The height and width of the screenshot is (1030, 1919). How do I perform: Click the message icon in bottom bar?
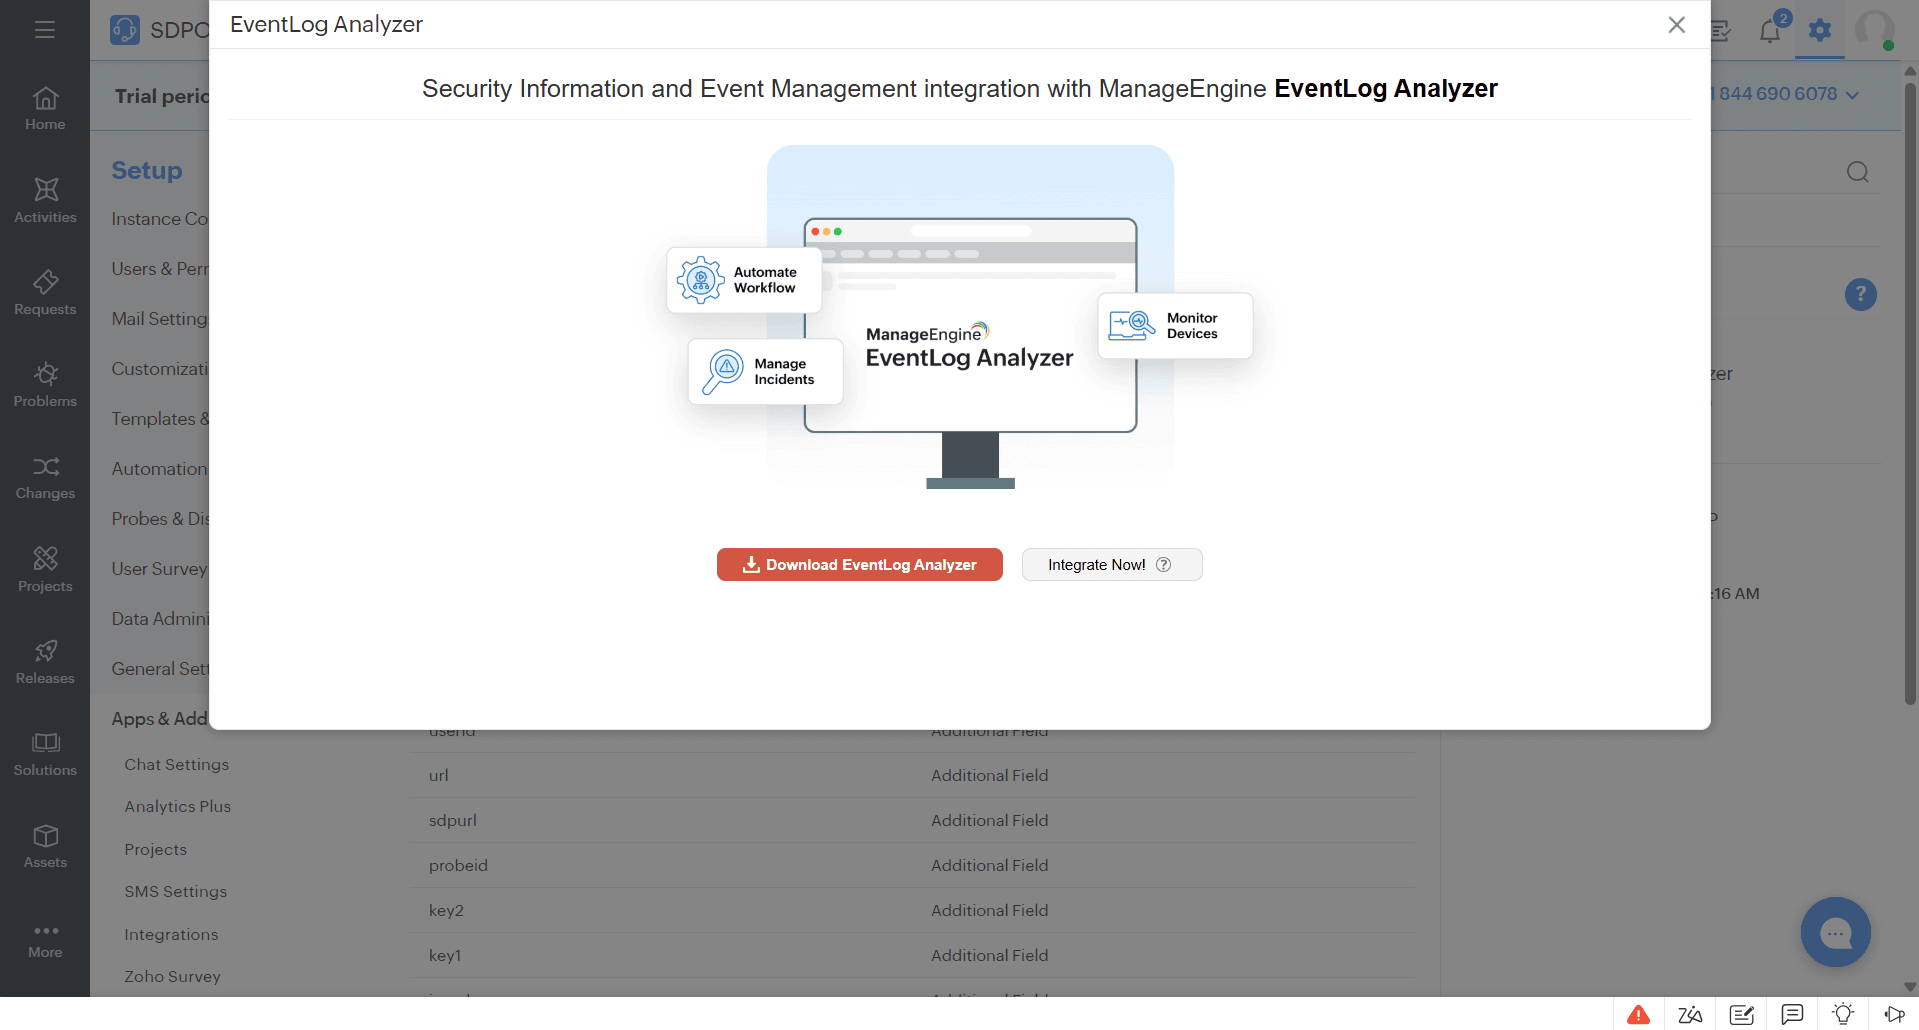(1793, 1015)
